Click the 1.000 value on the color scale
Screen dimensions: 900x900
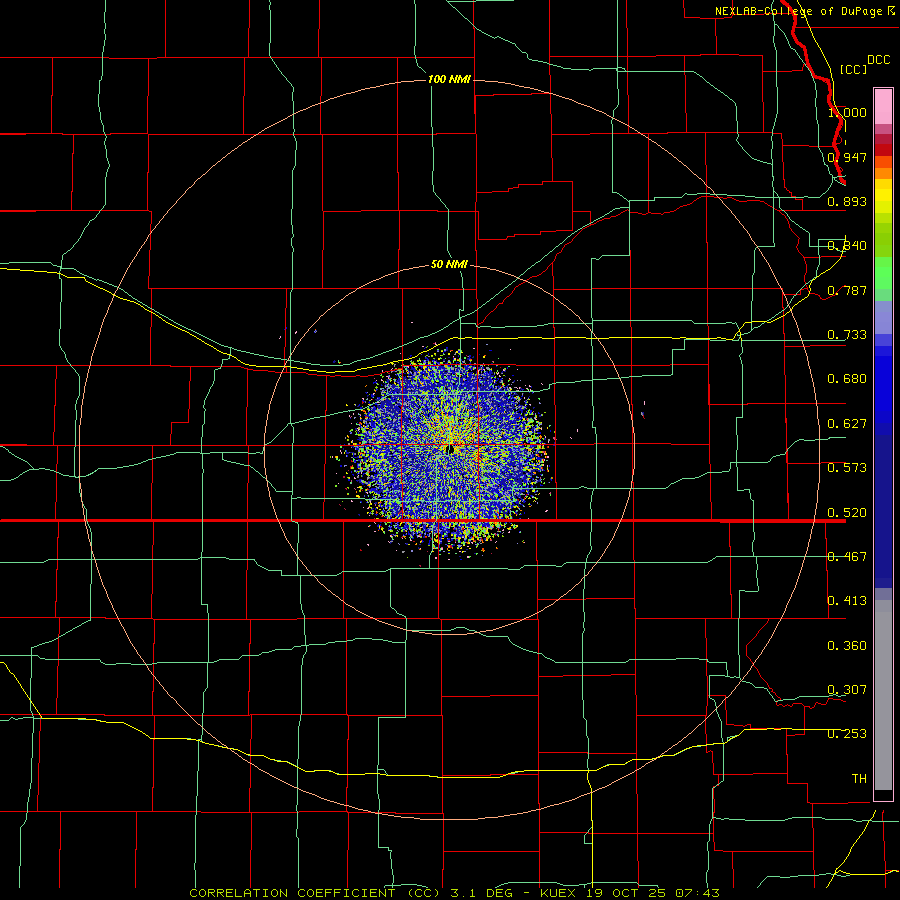point(847,112)
